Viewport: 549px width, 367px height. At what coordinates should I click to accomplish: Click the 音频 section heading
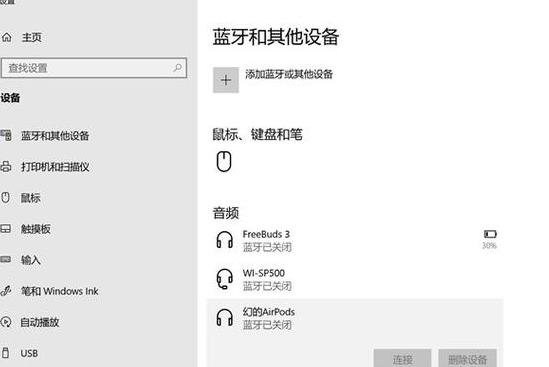pos(226,213)
